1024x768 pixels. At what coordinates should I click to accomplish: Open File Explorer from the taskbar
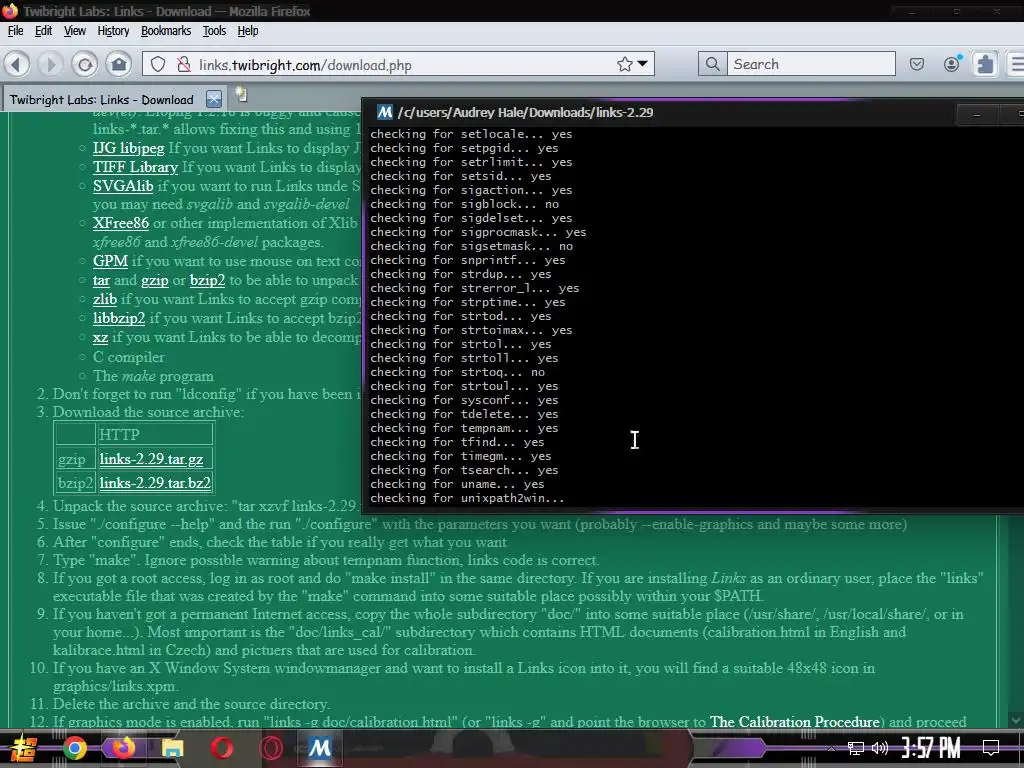[172, 748]
